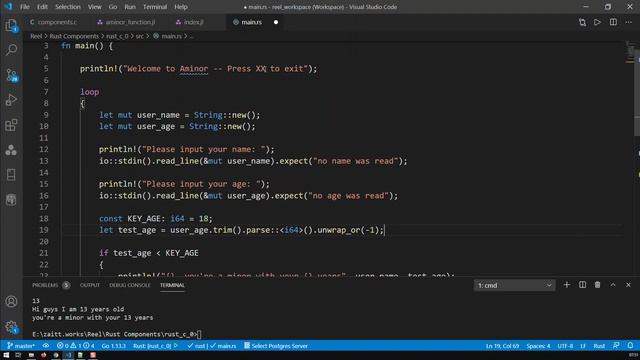Split the editor right
640x360 pixels.
613,22
